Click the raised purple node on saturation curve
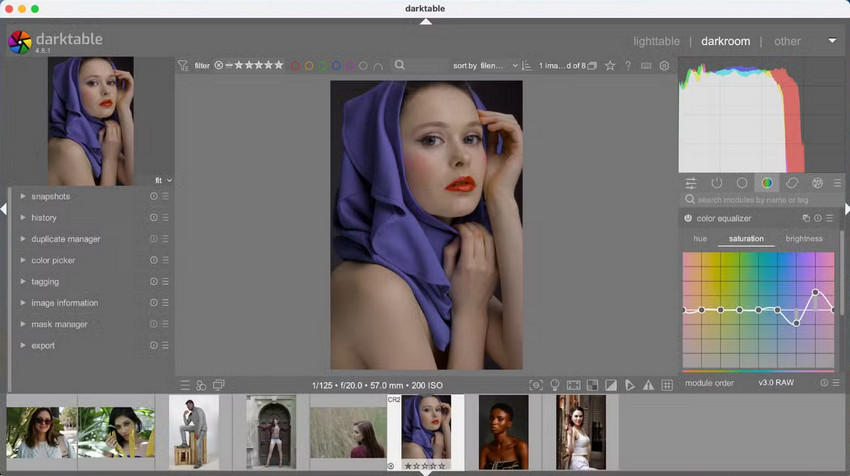Viewport: 850px width, 476px height. (x=815, y=292)
